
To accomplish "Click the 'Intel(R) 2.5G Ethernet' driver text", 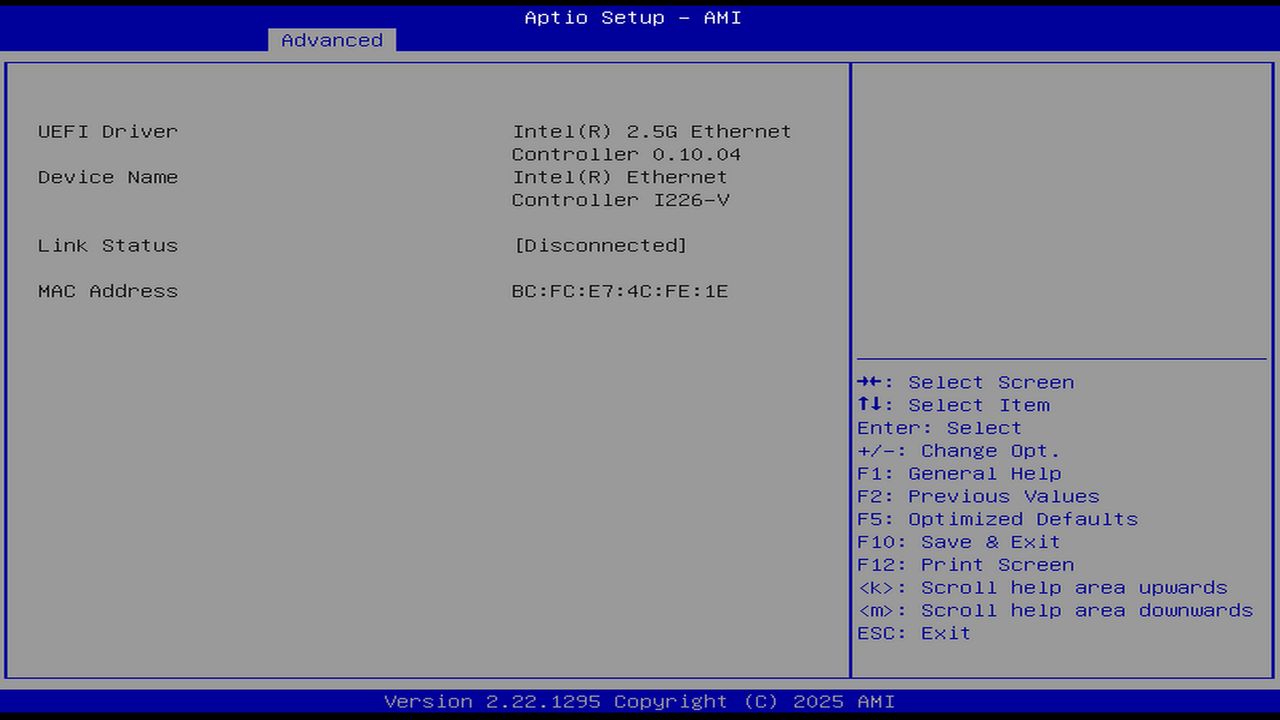I will point(652,131).
